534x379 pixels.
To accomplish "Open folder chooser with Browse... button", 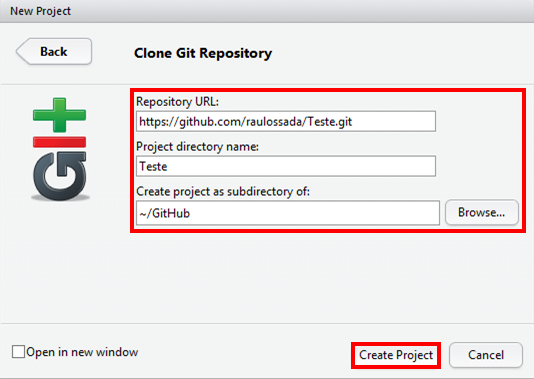I will click(x=482, y=212).
